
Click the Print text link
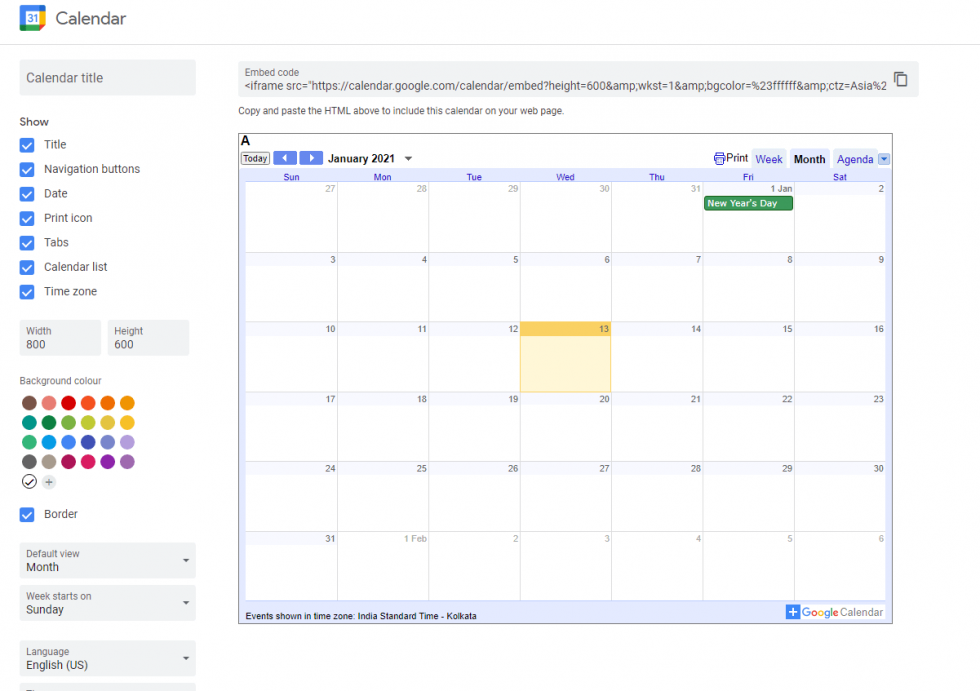pyautogui.click(x=737, y=158)
